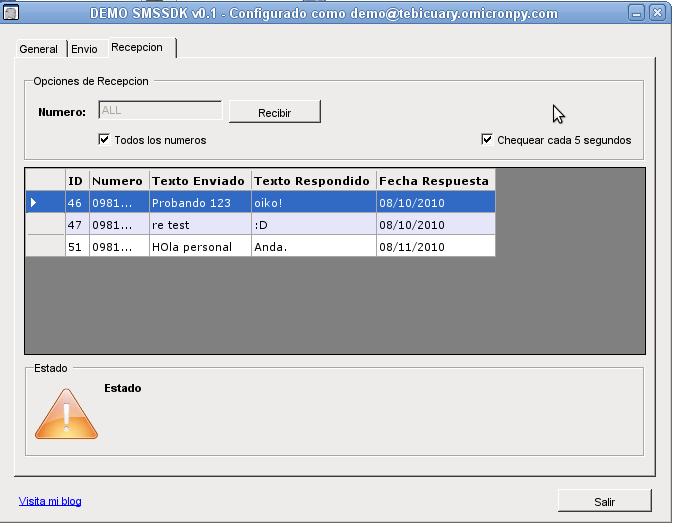This screenshot has width=679, height=527.
Task: Click the row header of ID 51
Action: pos(45,246)
